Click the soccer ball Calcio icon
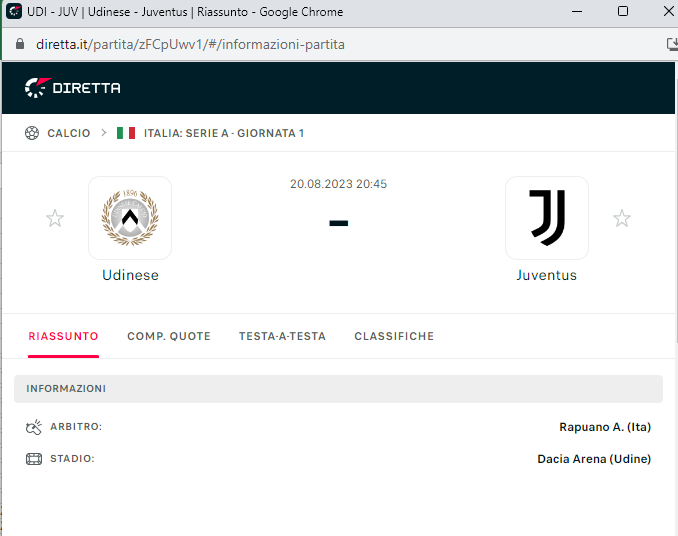The height and width of the screenshot is (536, 678). (x=32, y=133)
